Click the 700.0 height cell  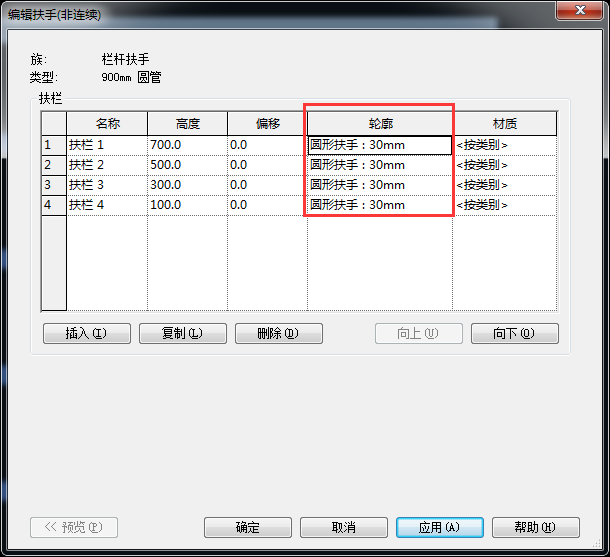186,145
